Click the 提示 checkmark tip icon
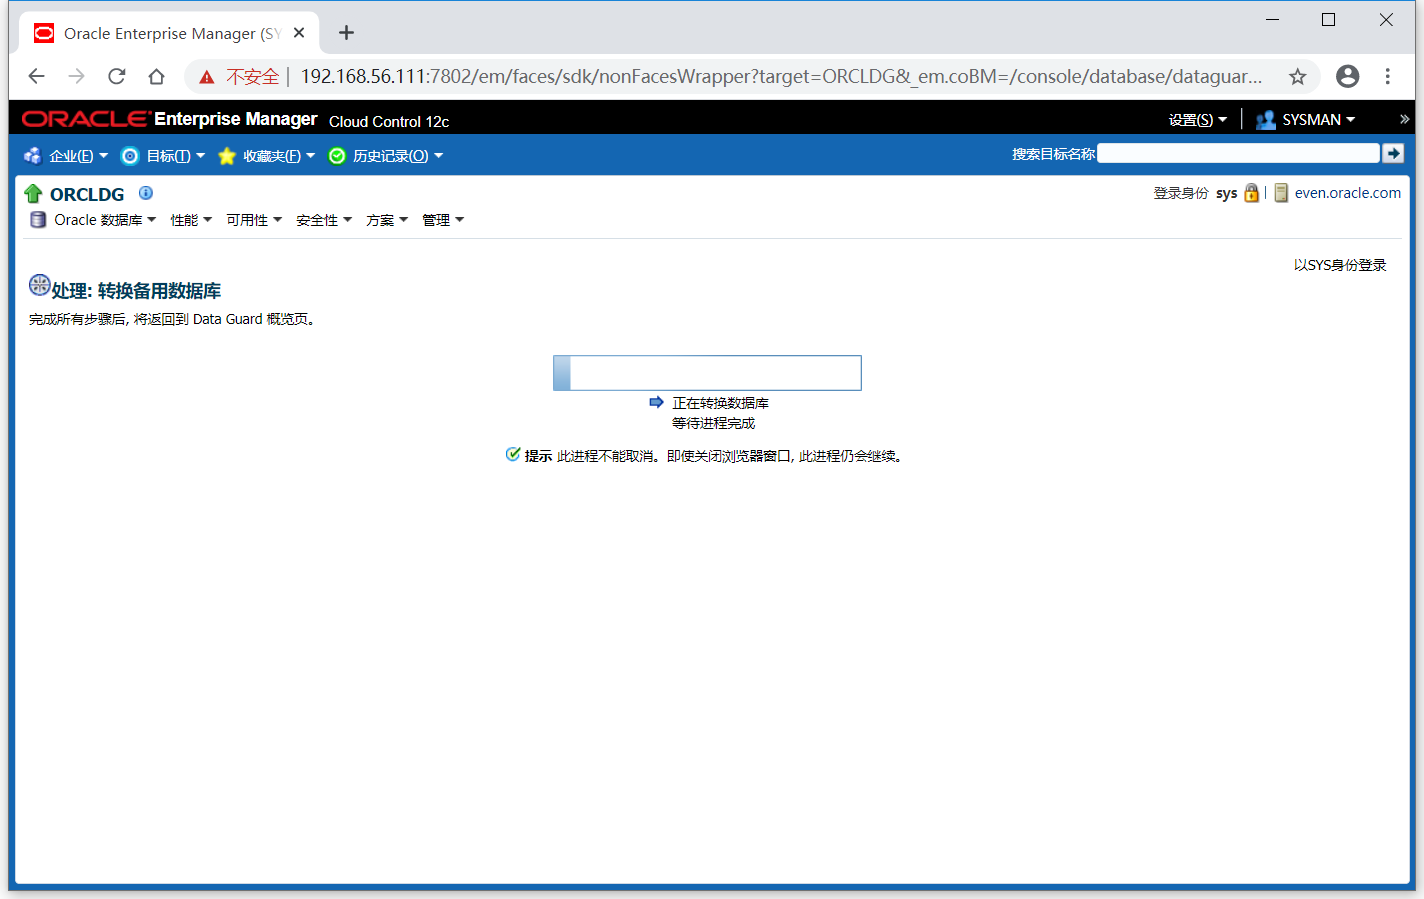 (513, 454)
